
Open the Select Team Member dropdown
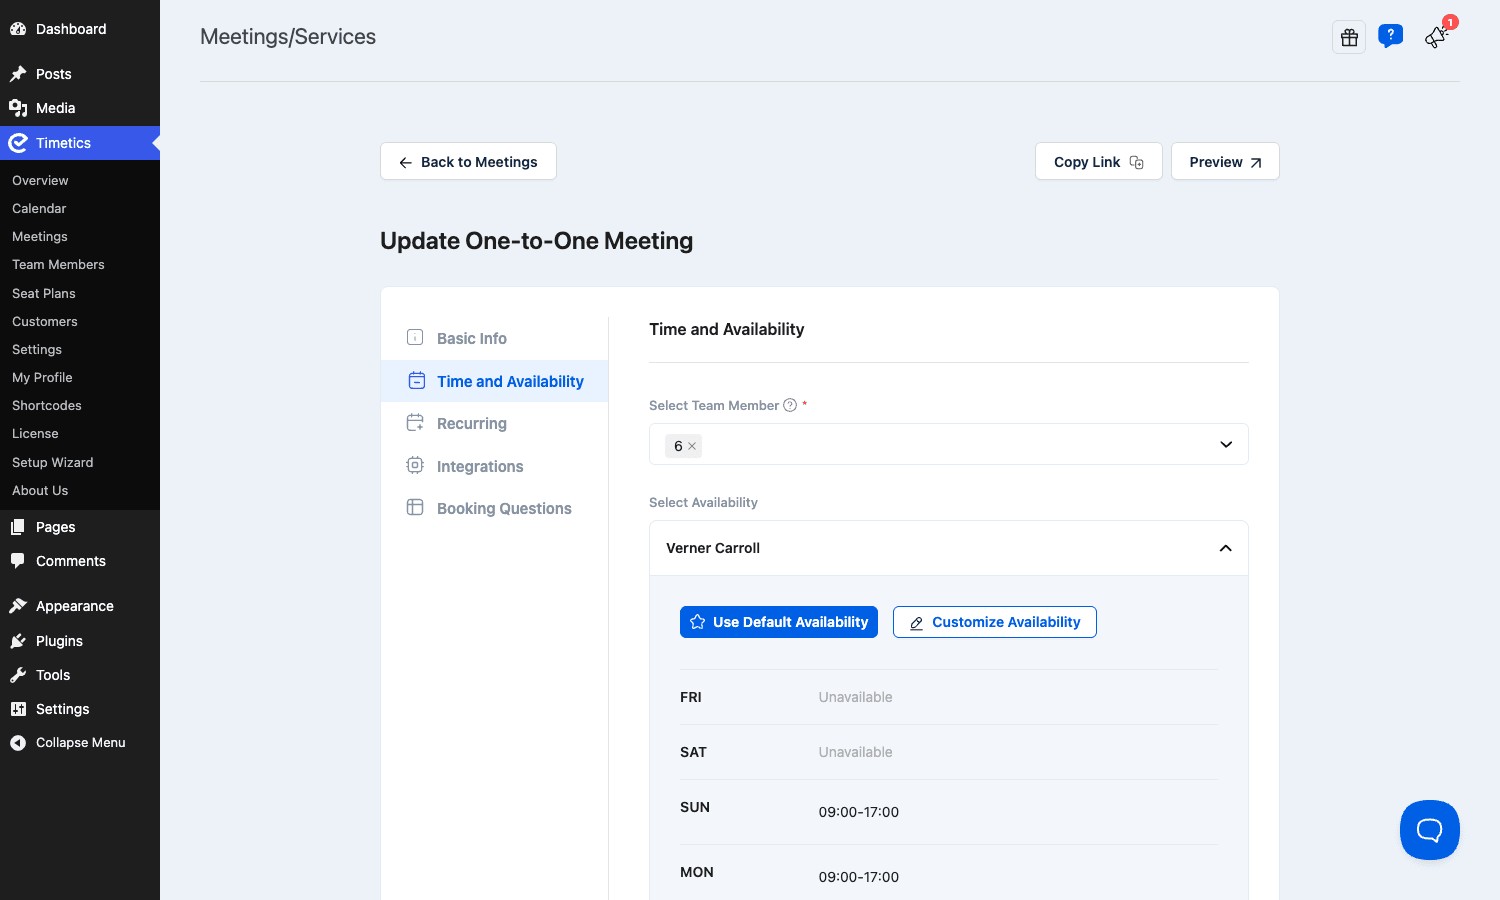1226,445
